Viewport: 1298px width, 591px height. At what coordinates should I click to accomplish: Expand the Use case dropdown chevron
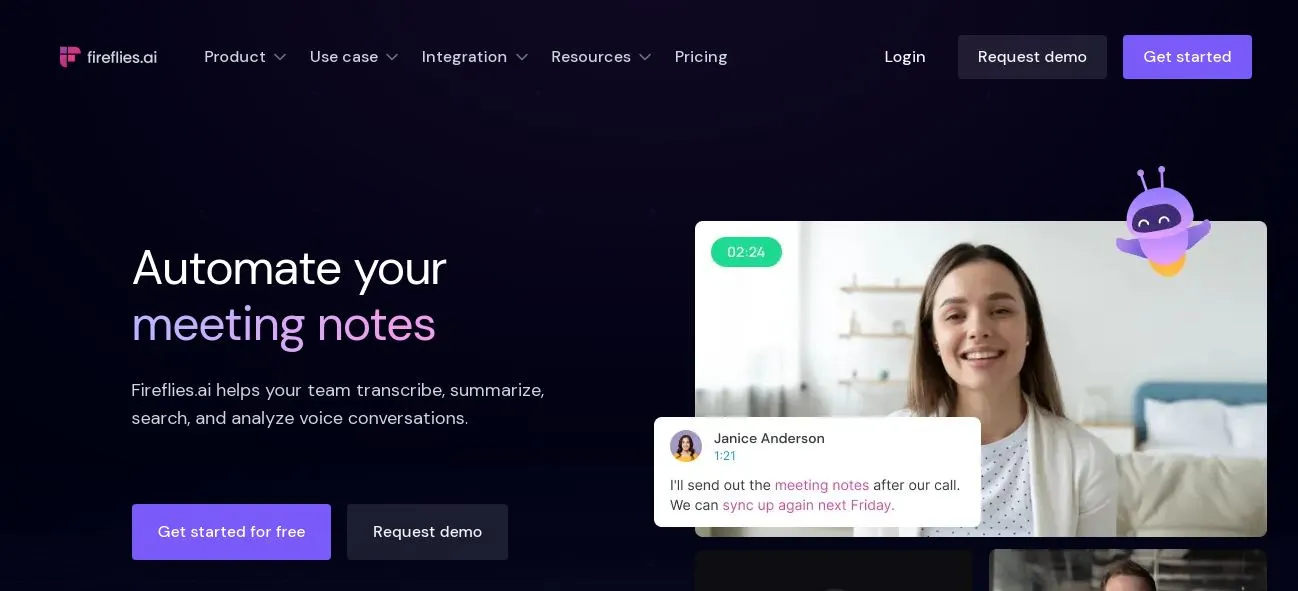[392, 57]
